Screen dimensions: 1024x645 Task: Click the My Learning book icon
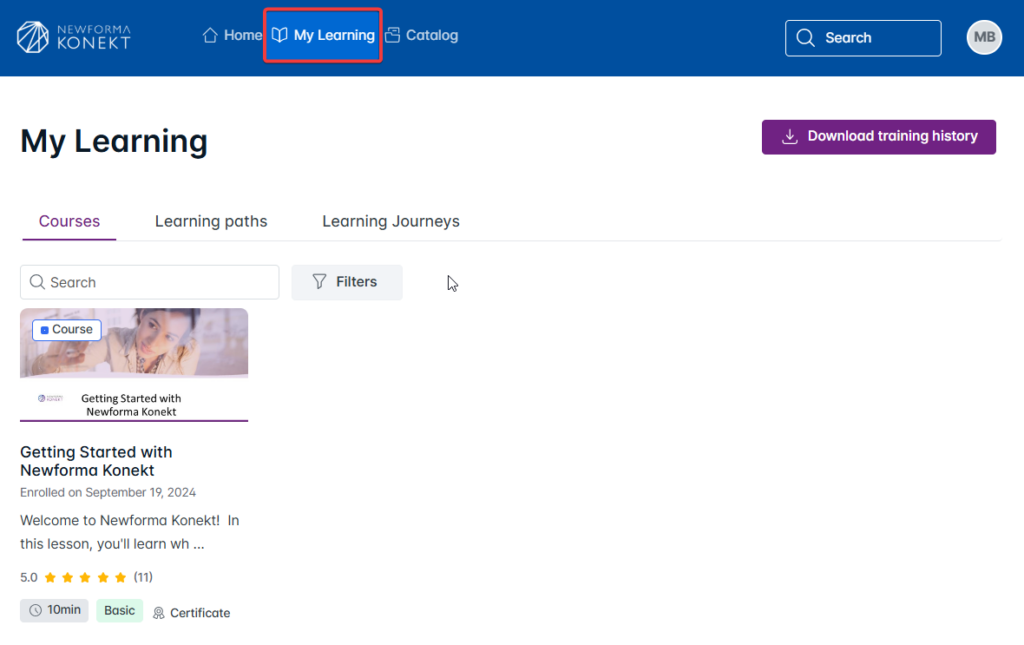click(280, 35)
